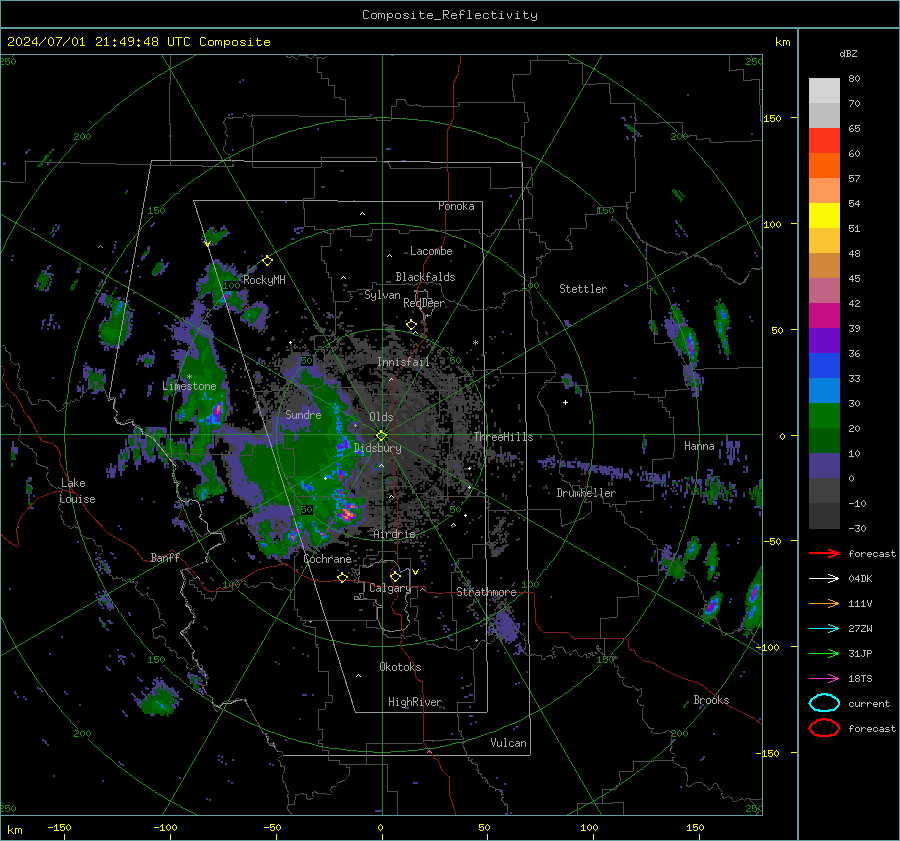The width and height of the screenshot is (900, 841).
Task: Click the Sylvan label on the map
Action: pos(382,295)
